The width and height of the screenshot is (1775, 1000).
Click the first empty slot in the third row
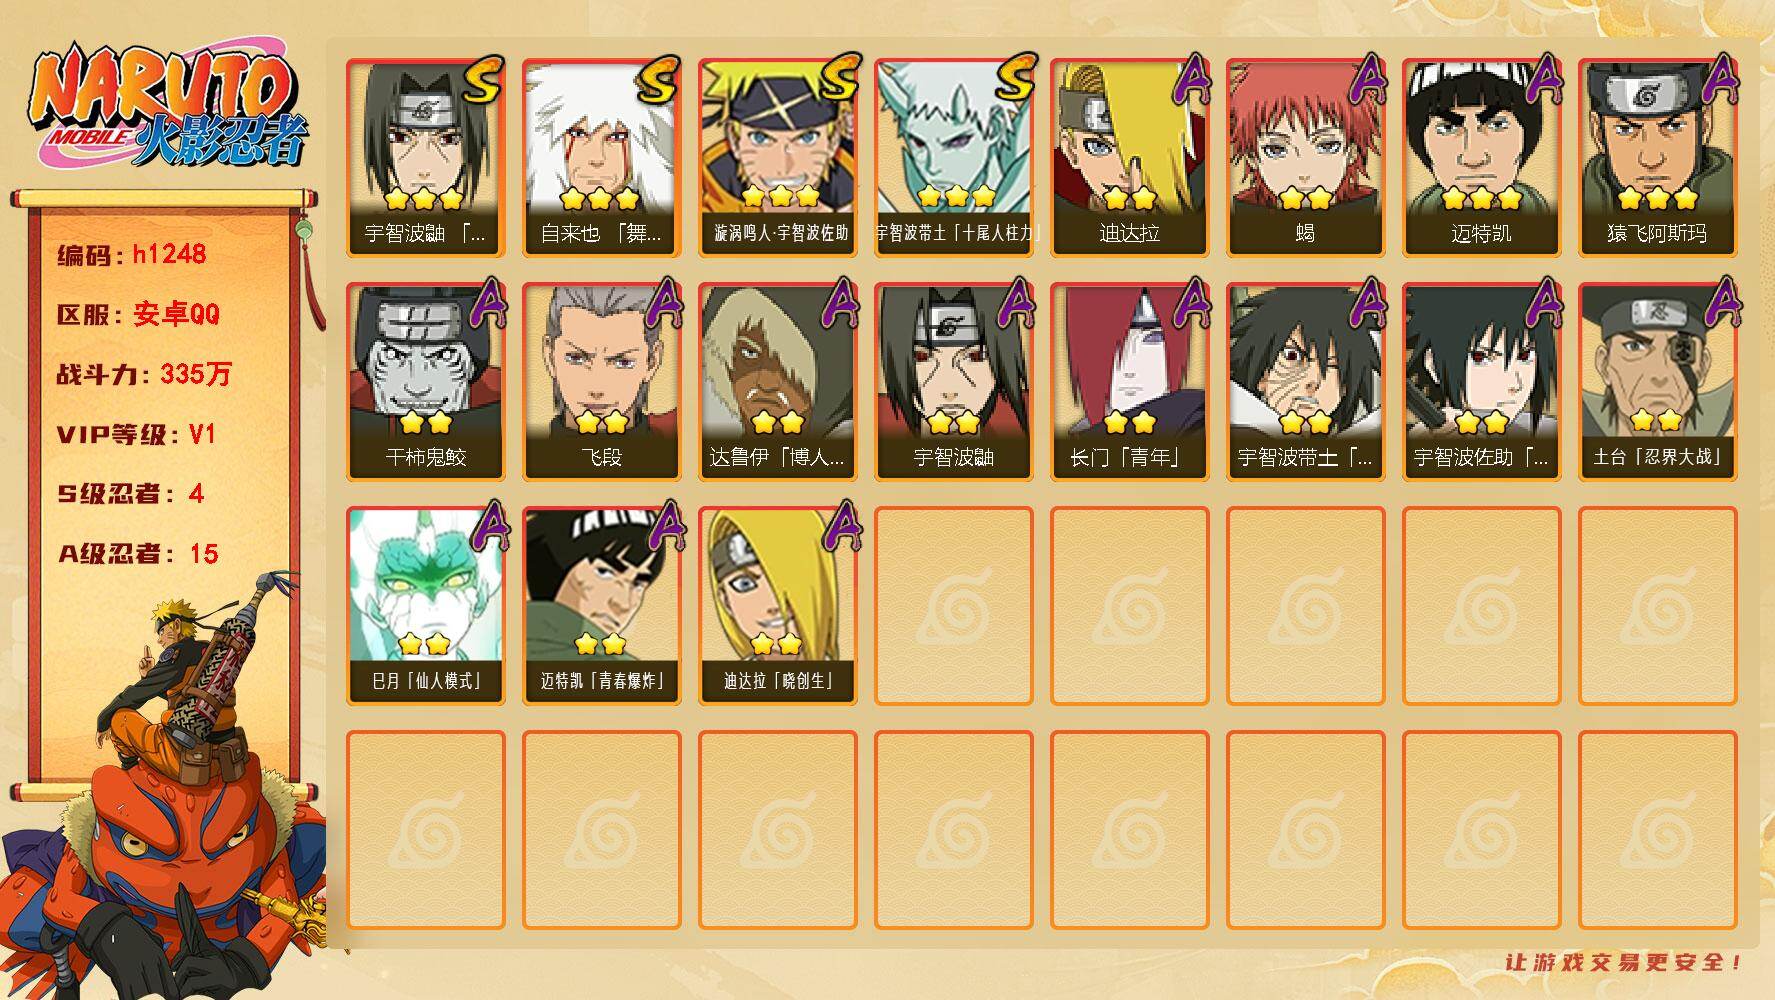(953, 606)
